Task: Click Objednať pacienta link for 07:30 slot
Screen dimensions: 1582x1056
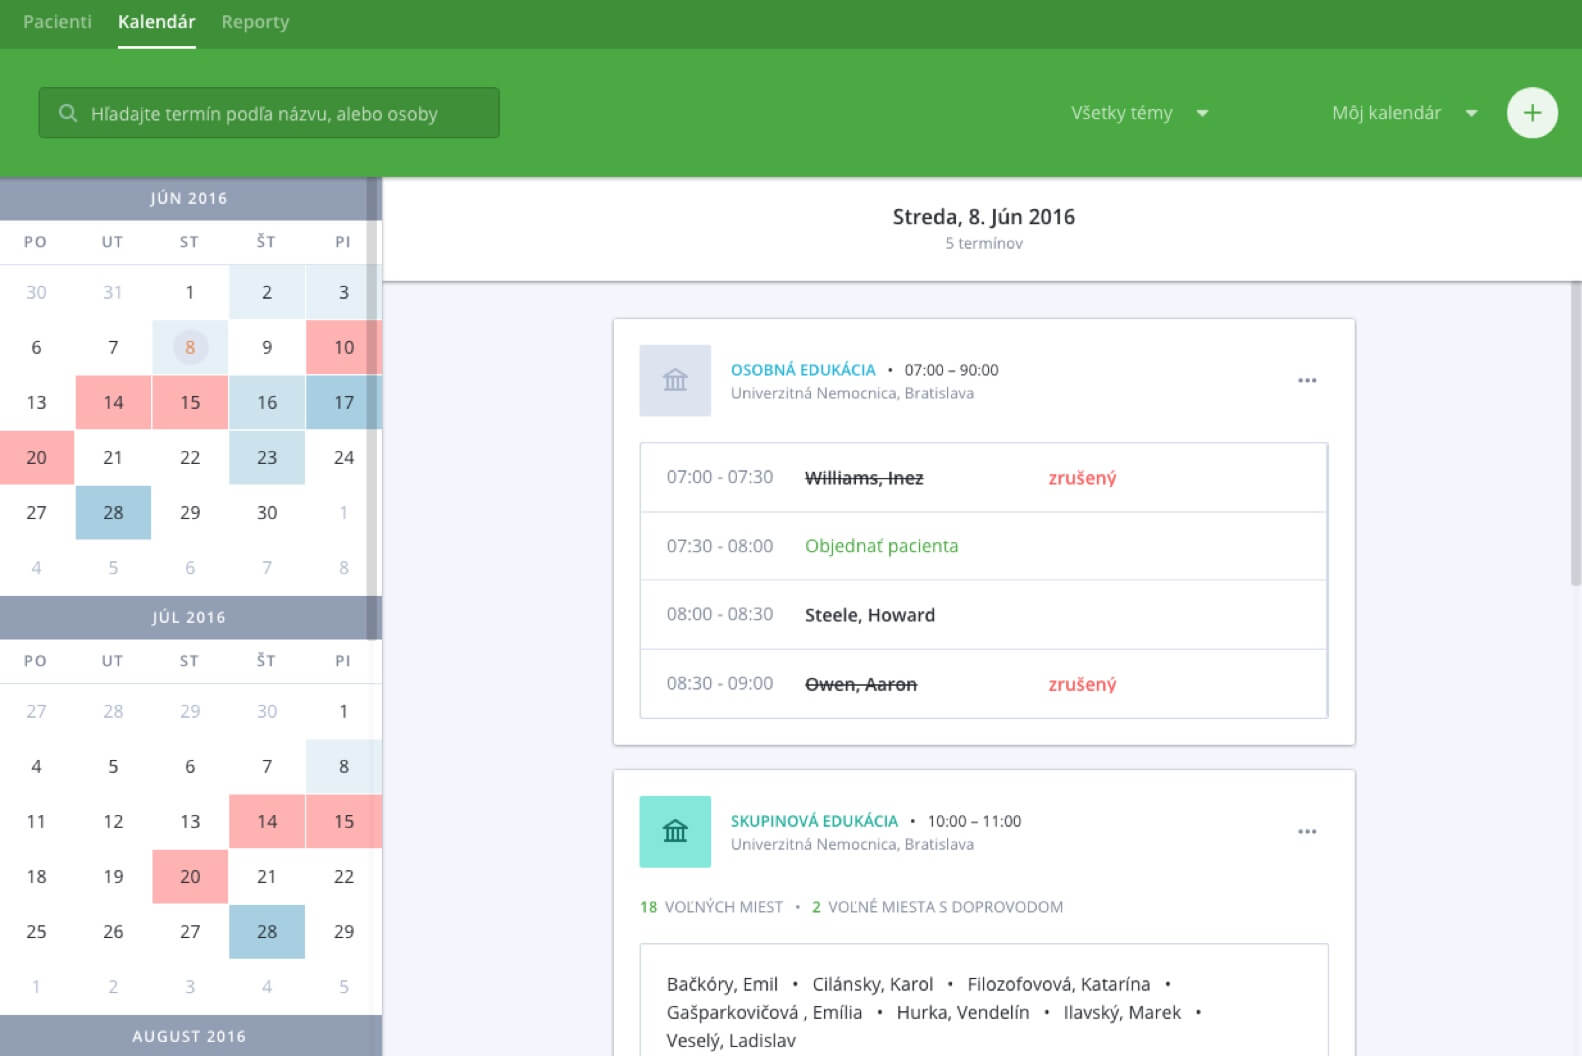Action: (x=881, y=546)
